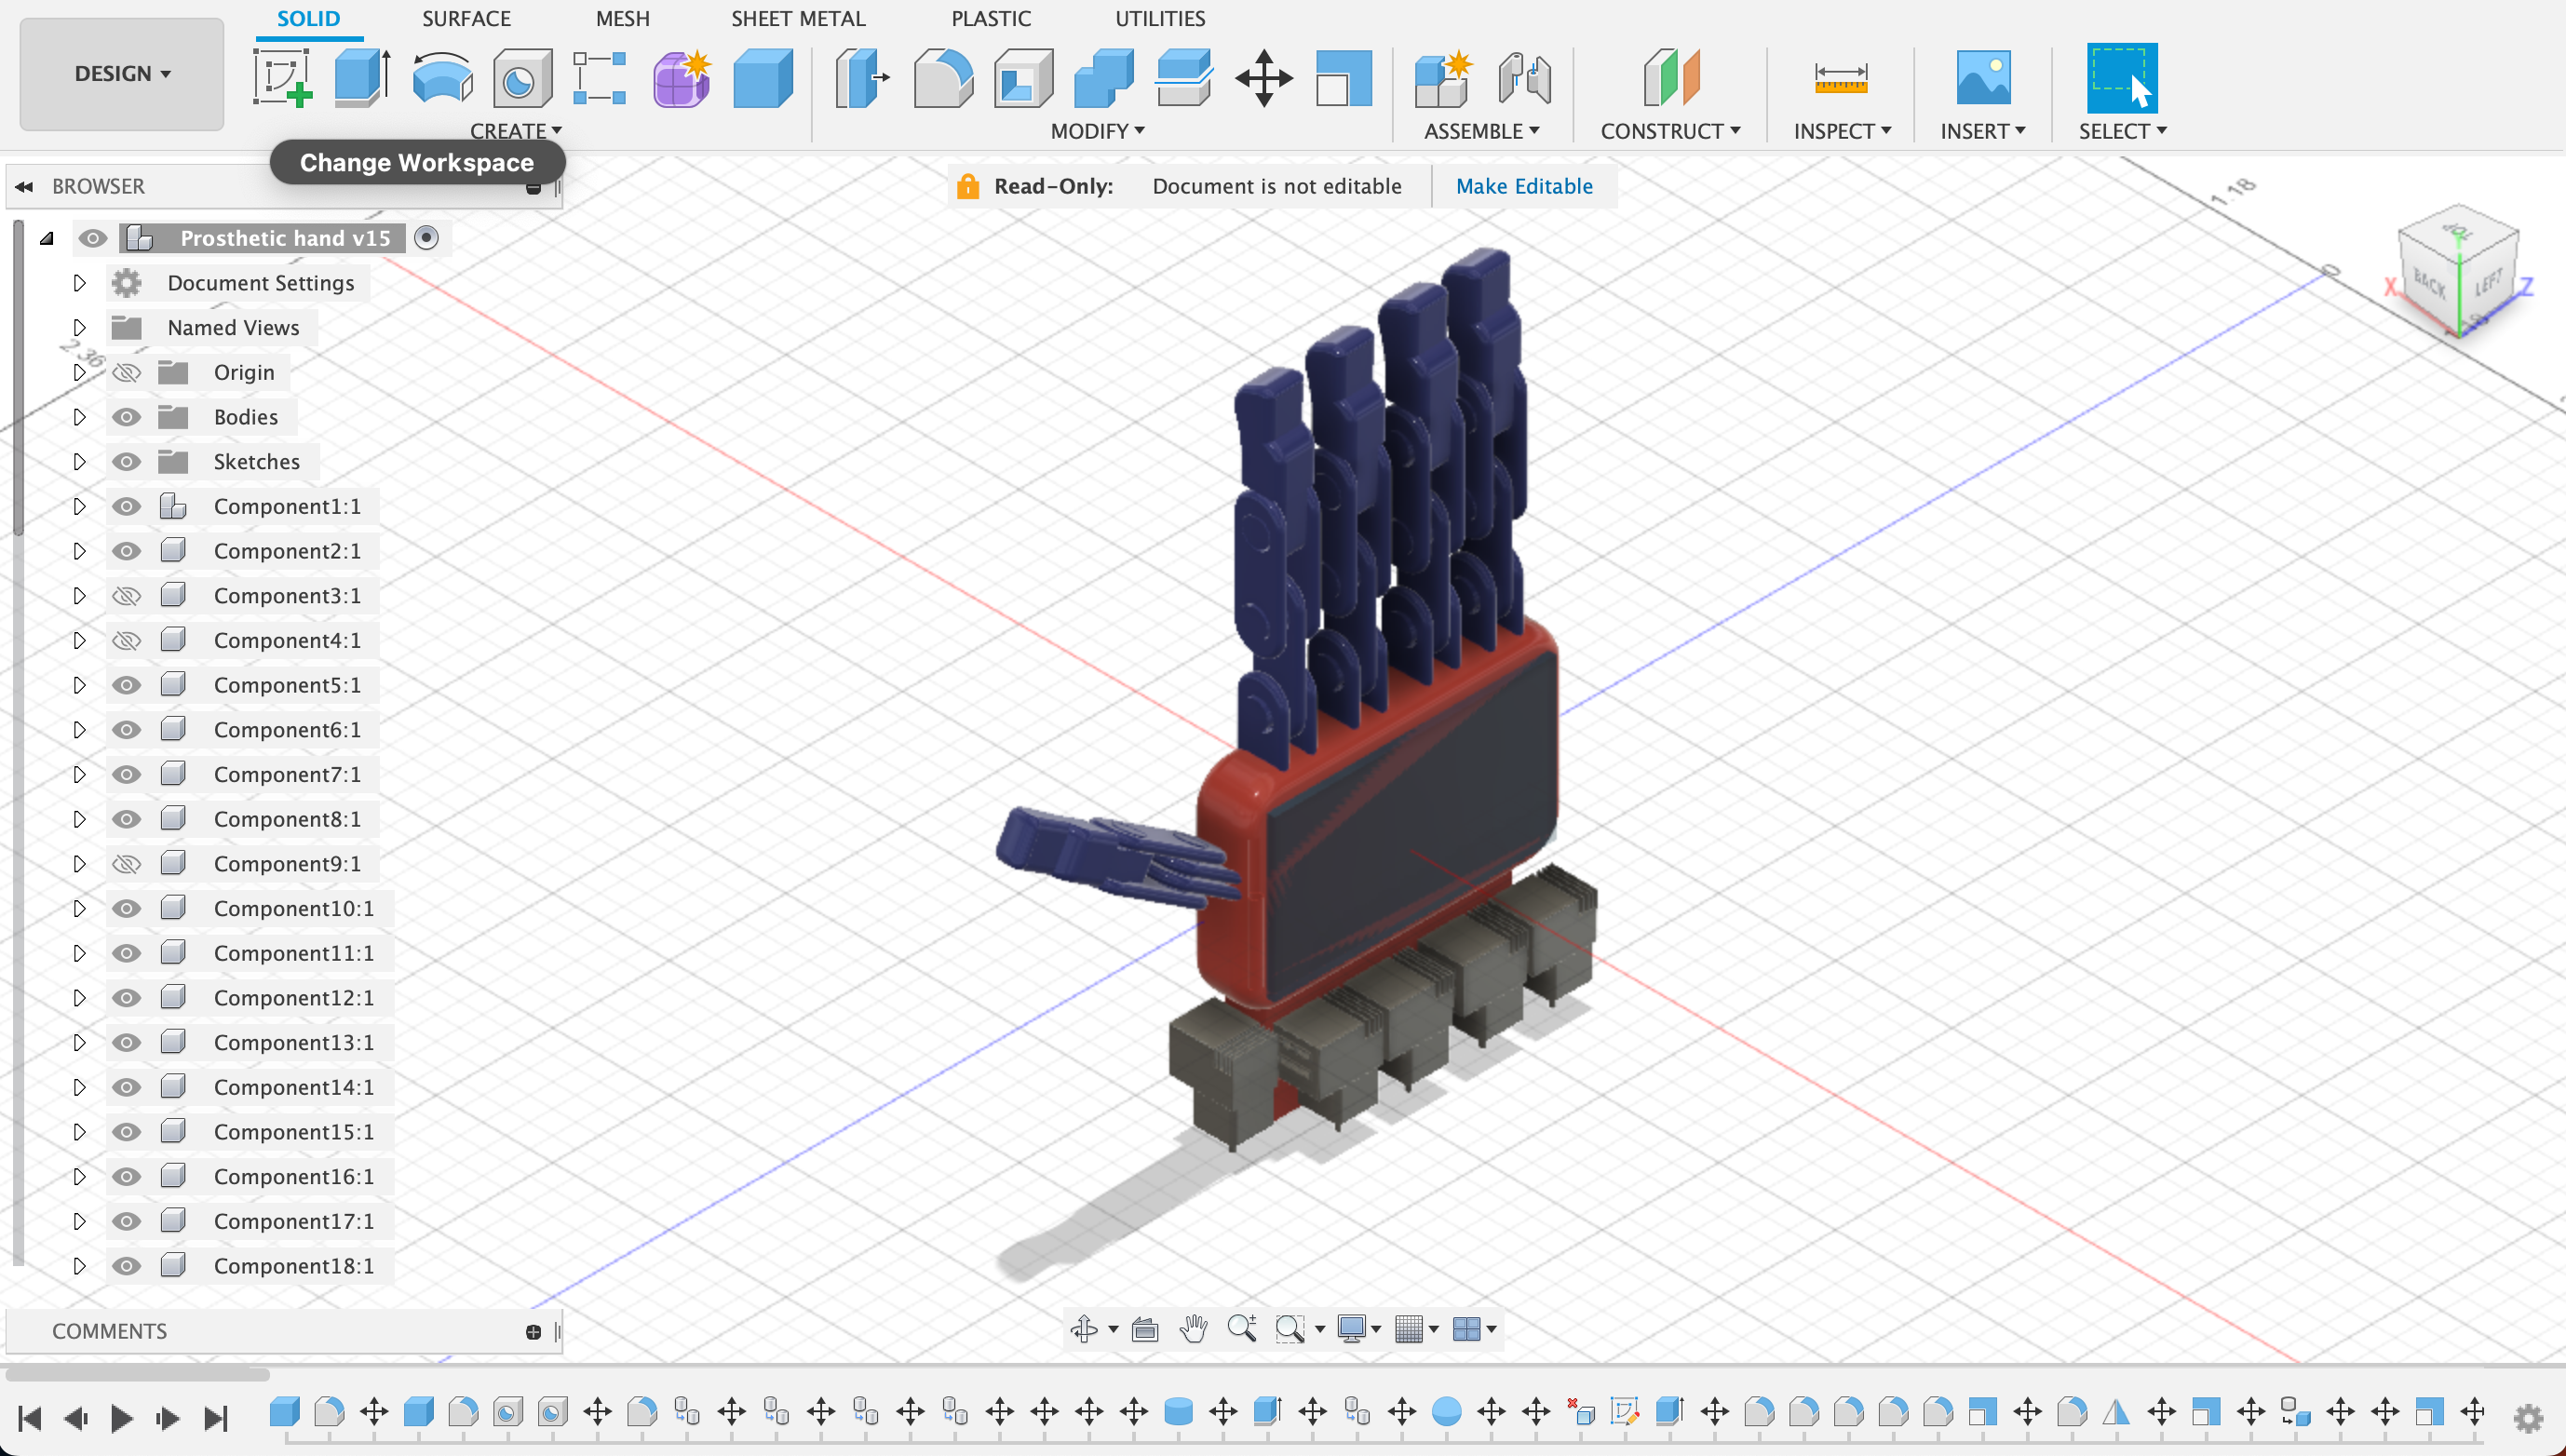This screenshot has width=2566, height=1456.
Task: Select the Measure tool
Action: click(x=1841, y=78)
